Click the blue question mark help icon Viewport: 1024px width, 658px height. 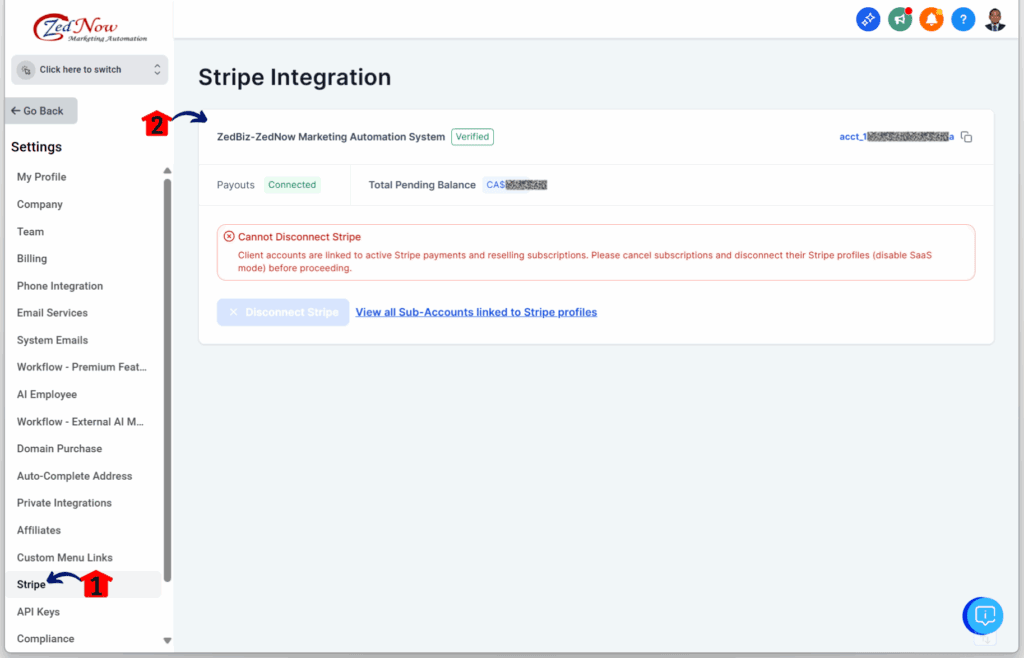click(x=963, y=20)
